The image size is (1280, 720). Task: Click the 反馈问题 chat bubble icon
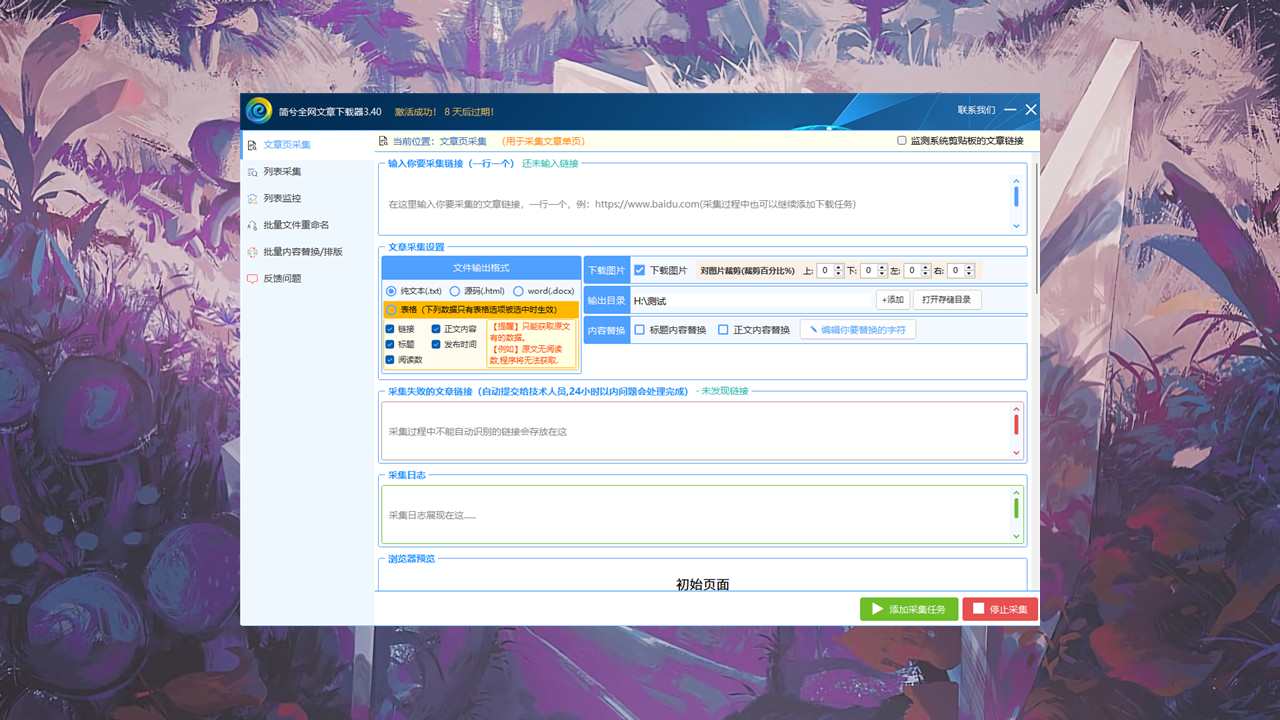(x=252, y=279)
